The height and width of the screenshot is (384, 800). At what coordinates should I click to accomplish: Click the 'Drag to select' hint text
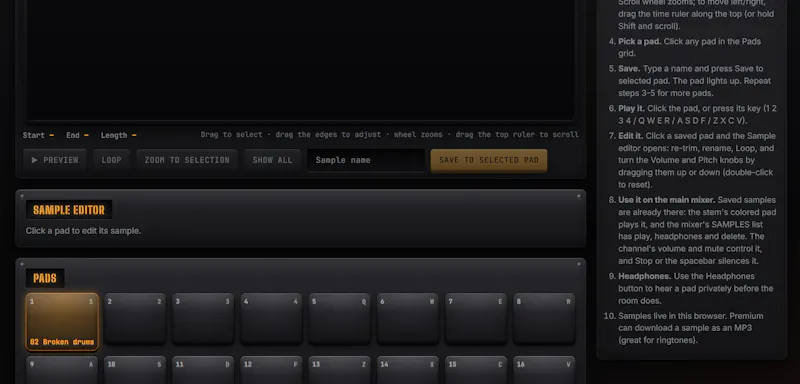(390, 135)
